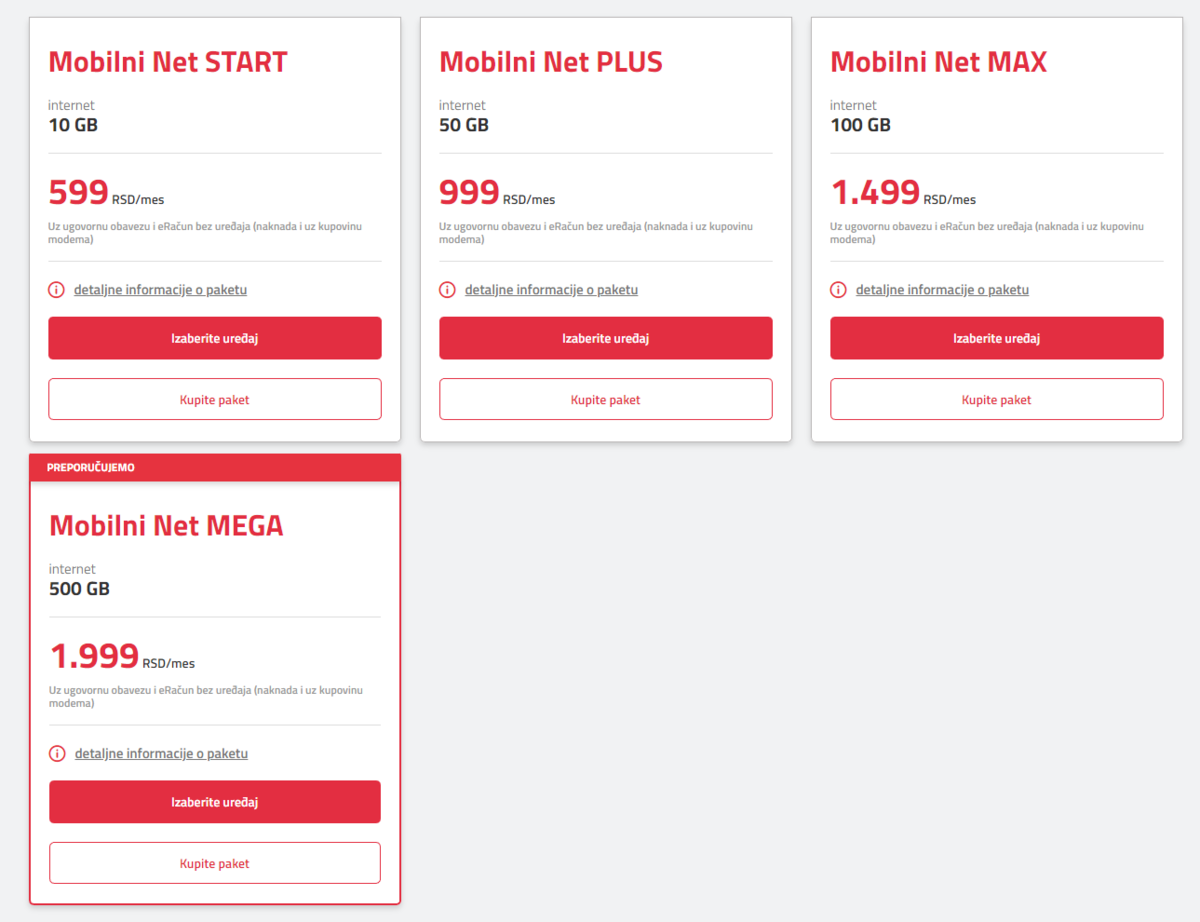Select Kupite paket for Mobilni Net MEGA

point(215,863)
